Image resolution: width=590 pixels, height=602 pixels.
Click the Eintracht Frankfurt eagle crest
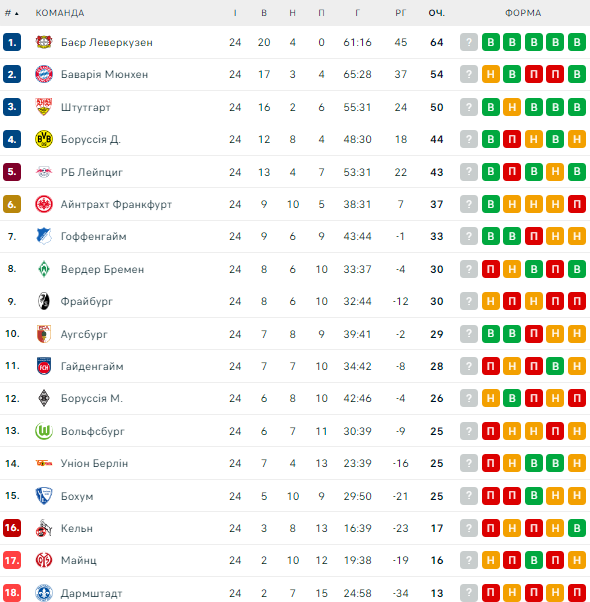point(44,204)
